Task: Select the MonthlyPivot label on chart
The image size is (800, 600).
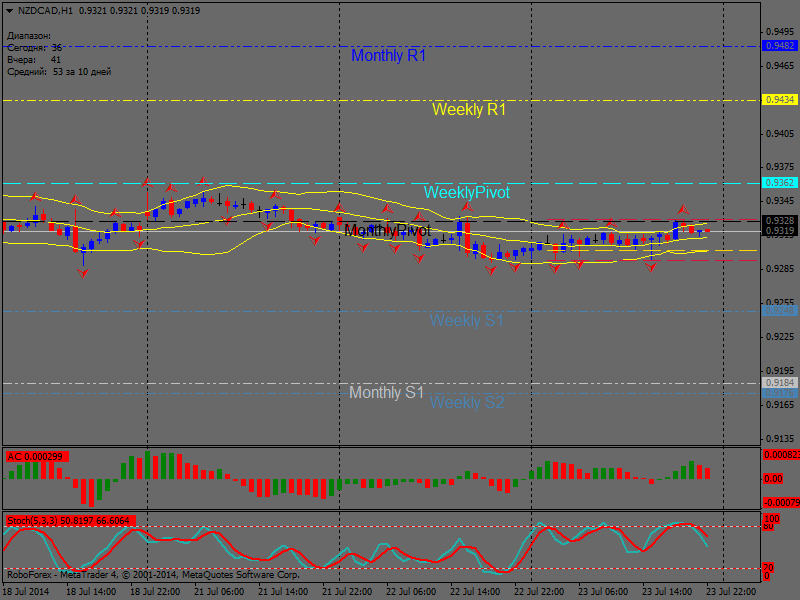Action: [387, 231]
